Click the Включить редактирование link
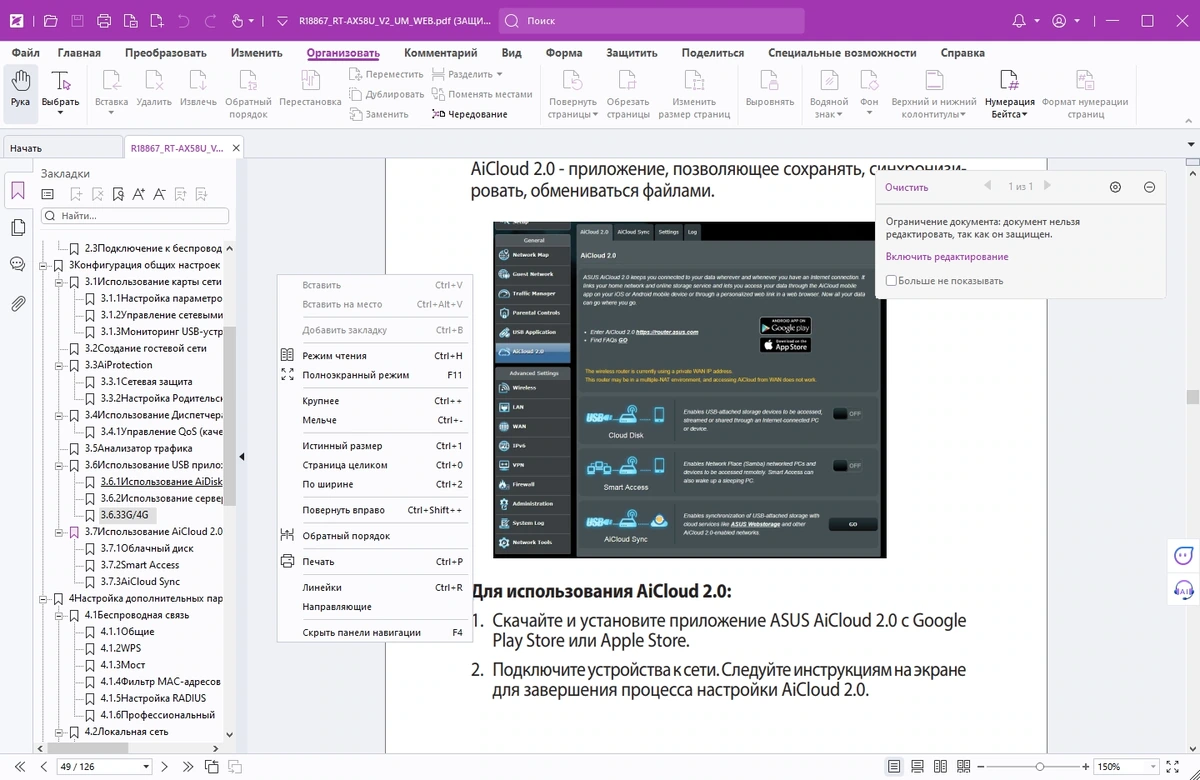This screenshot has width=1200, height=780. 947,257
